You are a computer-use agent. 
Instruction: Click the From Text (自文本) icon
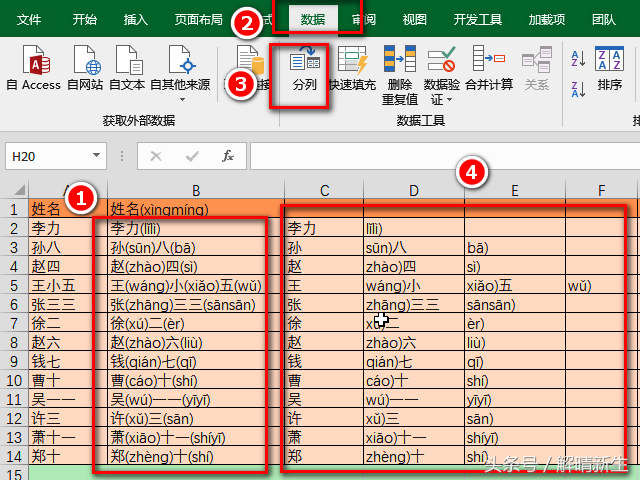[x=128, y=60]
